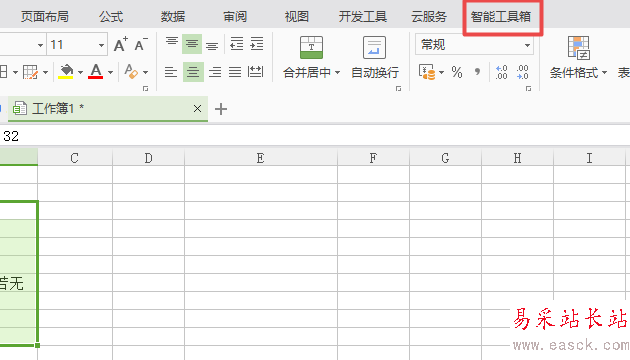Increase decimal places
Image resolution: width=630 pixels, height=360 pixels.
point(502,72)
